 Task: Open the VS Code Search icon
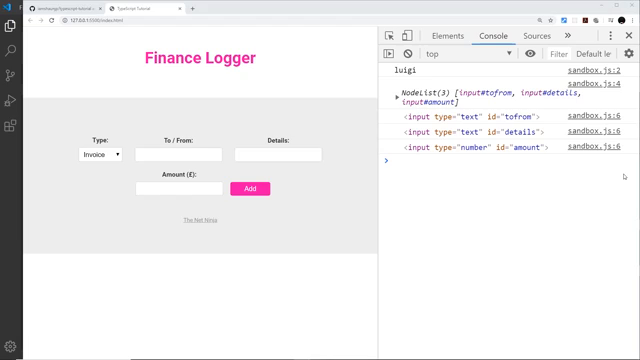[x=10, y=51]
